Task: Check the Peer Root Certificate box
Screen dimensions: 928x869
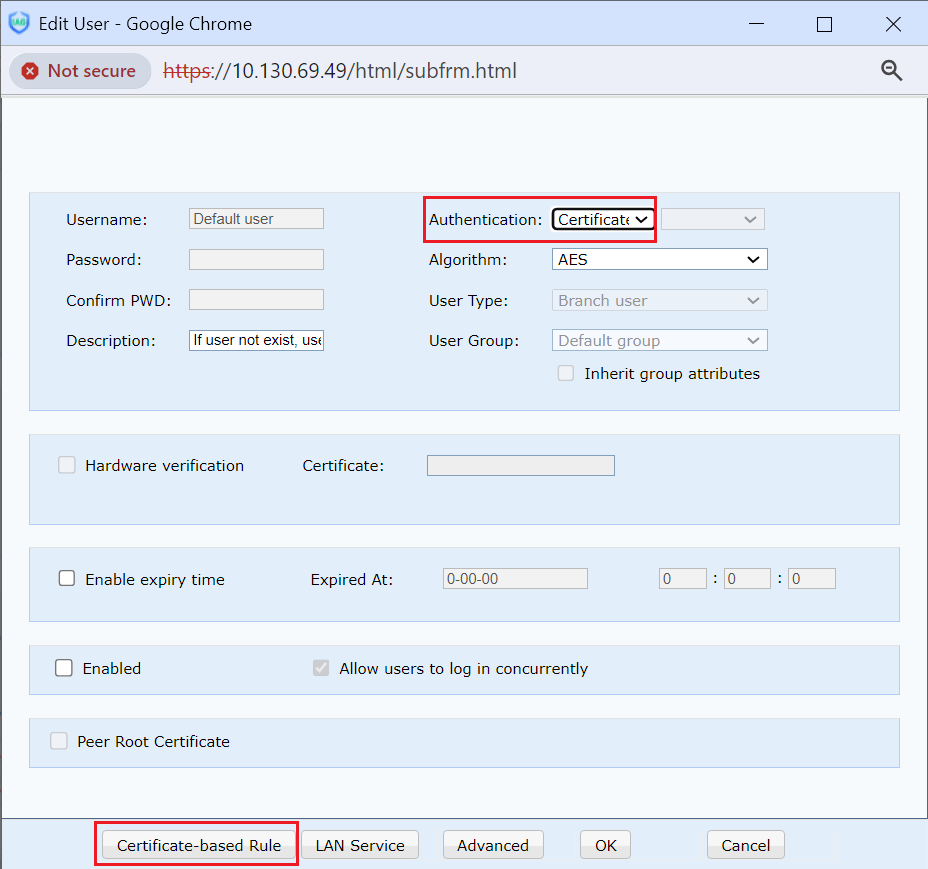Action: pyautogui.click(x=59, y=741)
